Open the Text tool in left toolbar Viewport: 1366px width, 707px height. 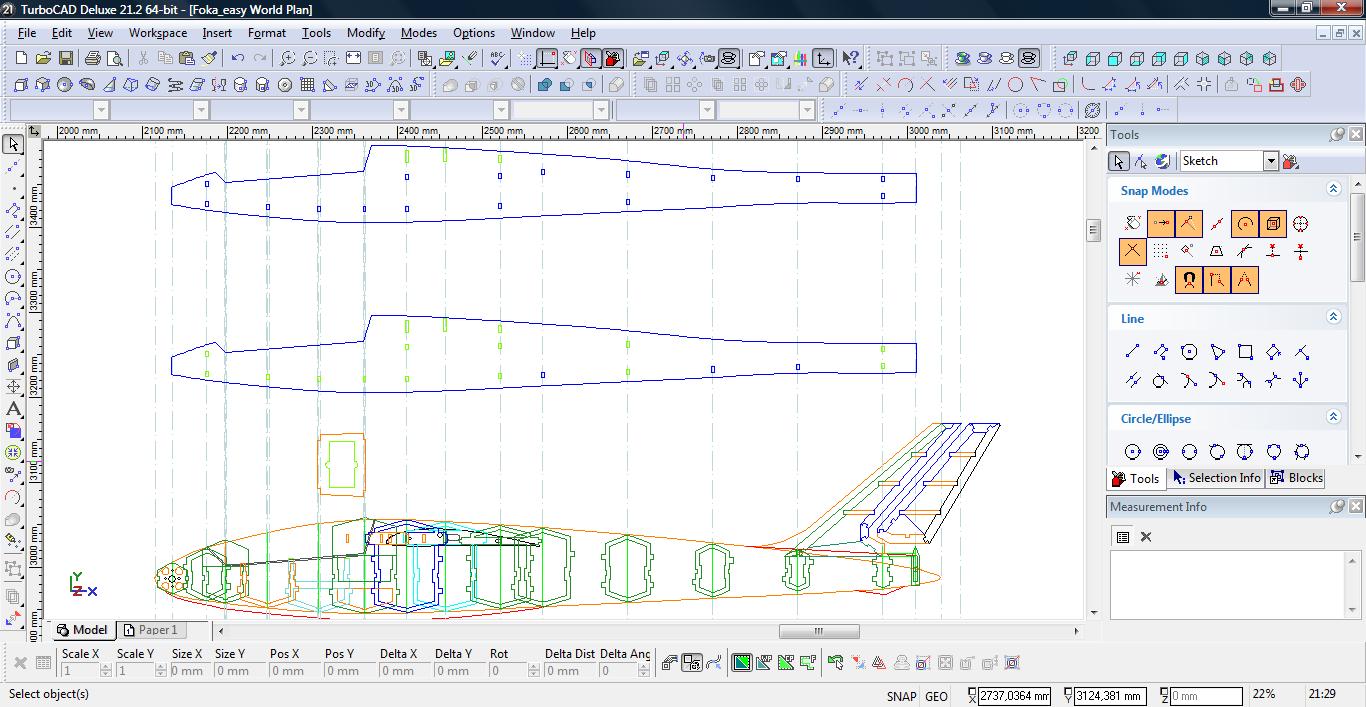coord(14,409)
